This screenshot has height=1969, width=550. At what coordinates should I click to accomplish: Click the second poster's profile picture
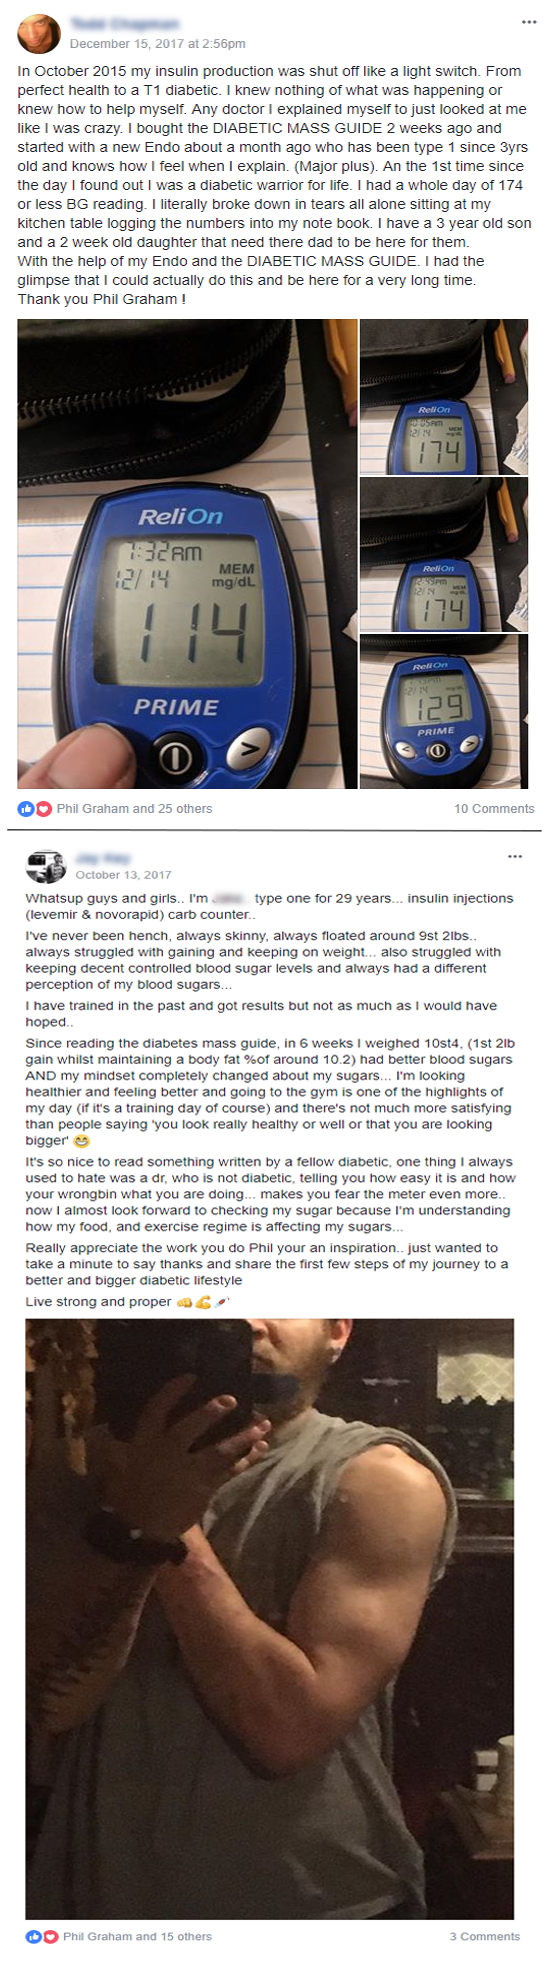(45, 866)
